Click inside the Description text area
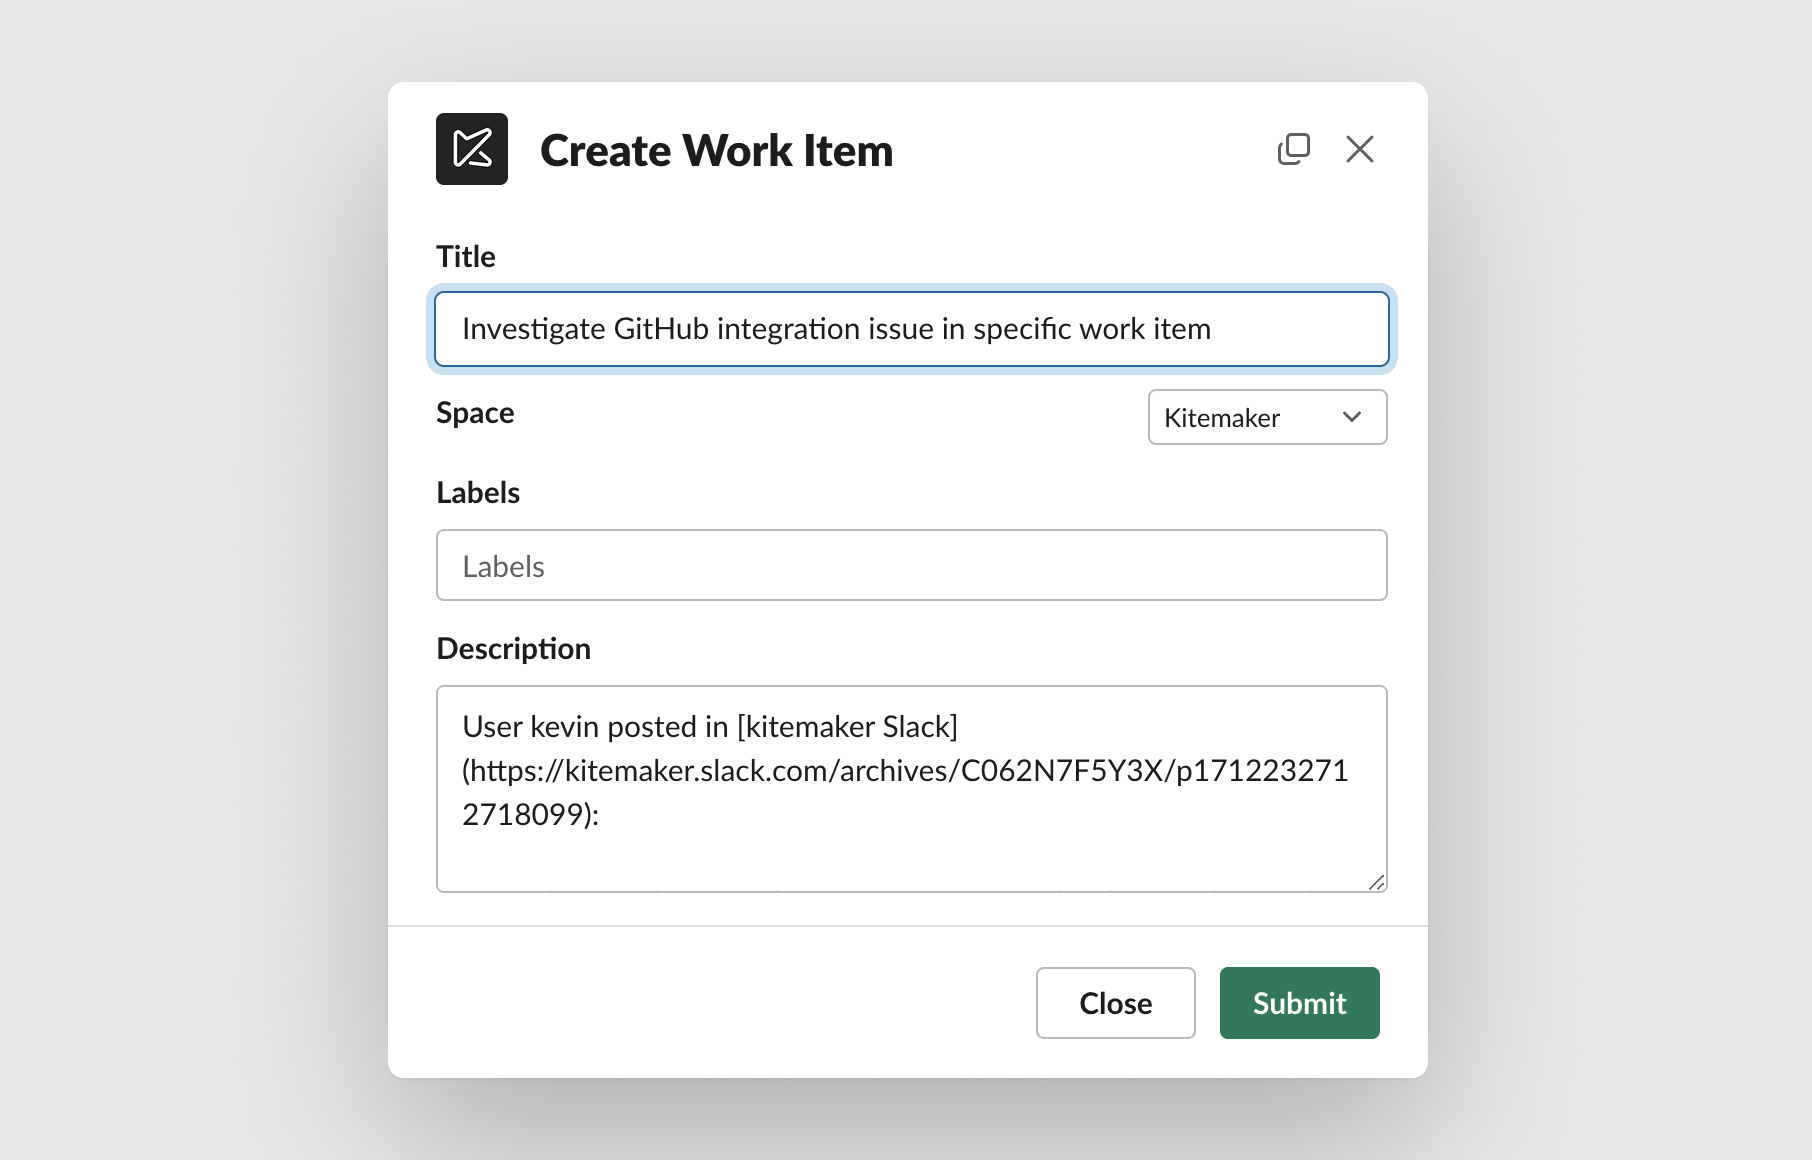1812x1160 pixels. (911, 788)
